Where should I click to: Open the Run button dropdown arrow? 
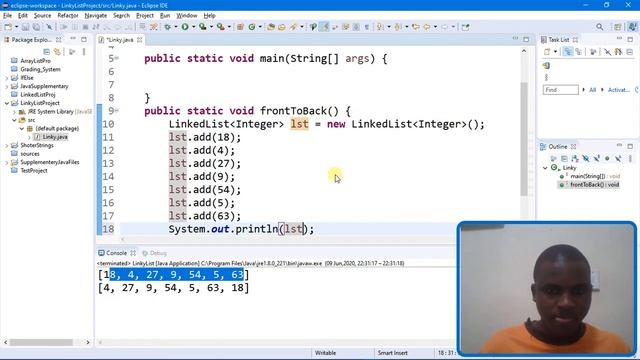(x=193, y=27)
